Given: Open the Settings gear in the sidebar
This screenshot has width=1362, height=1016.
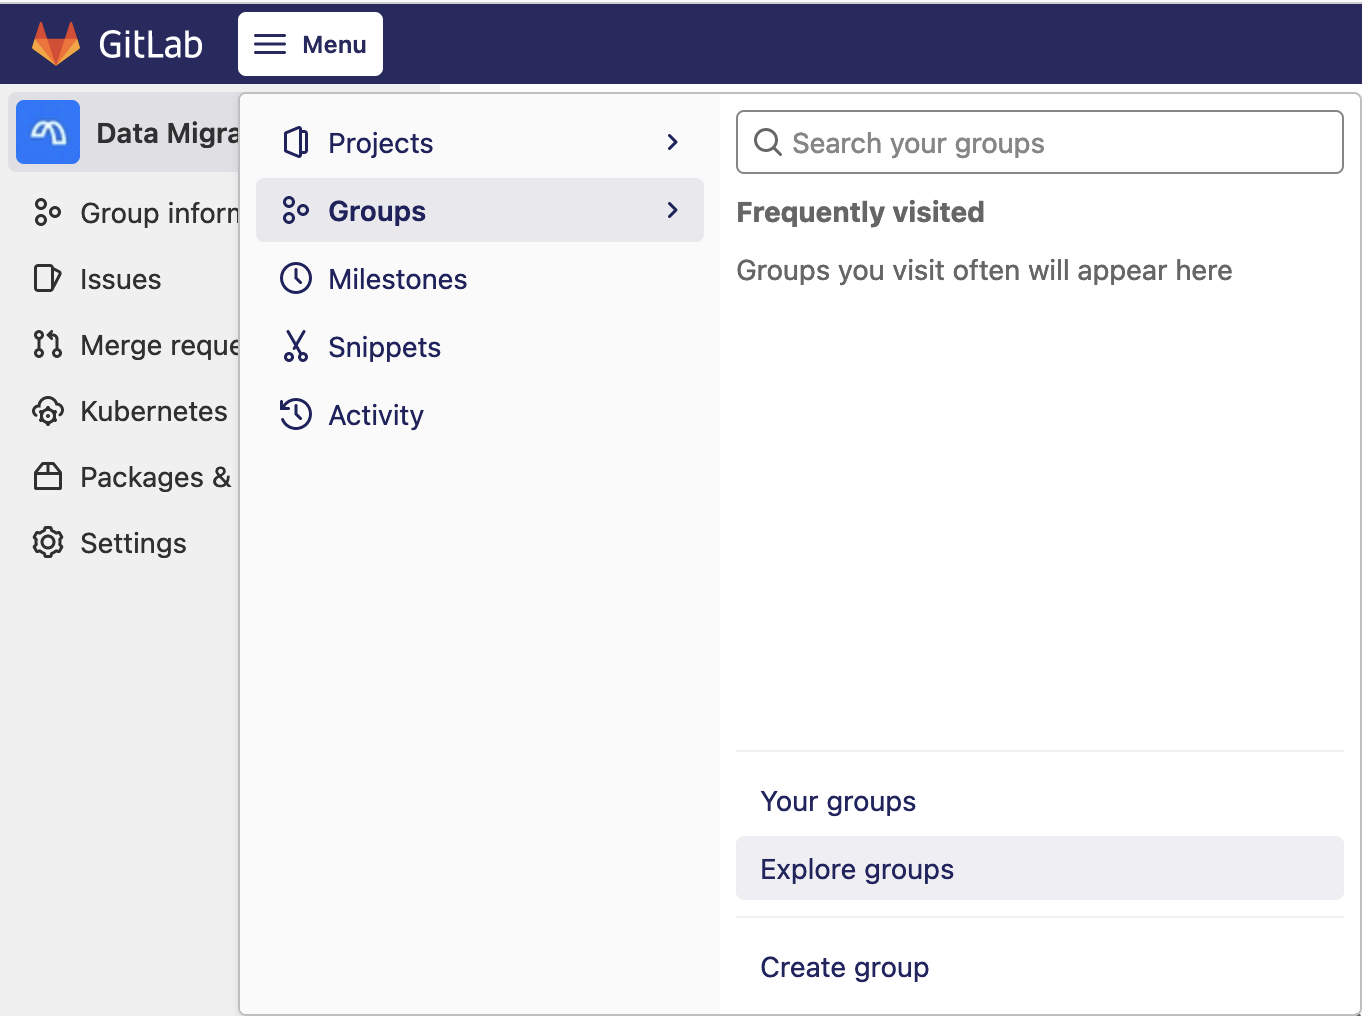Looking at the screenshot, I should 47,543.
